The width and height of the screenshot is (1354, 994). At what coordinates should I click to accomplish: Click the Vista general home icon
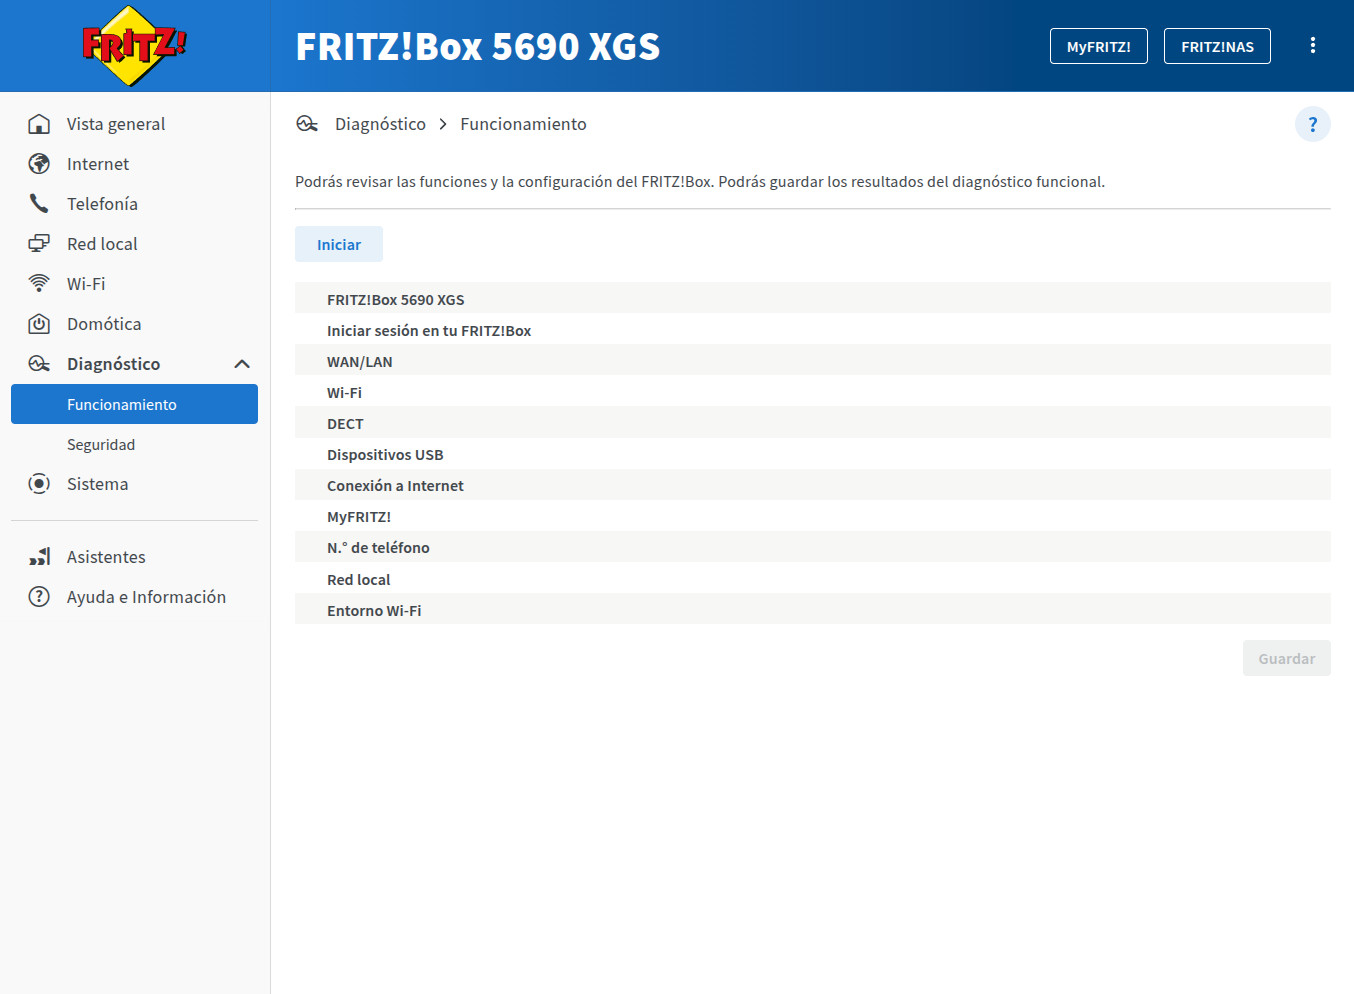(39, 124)
